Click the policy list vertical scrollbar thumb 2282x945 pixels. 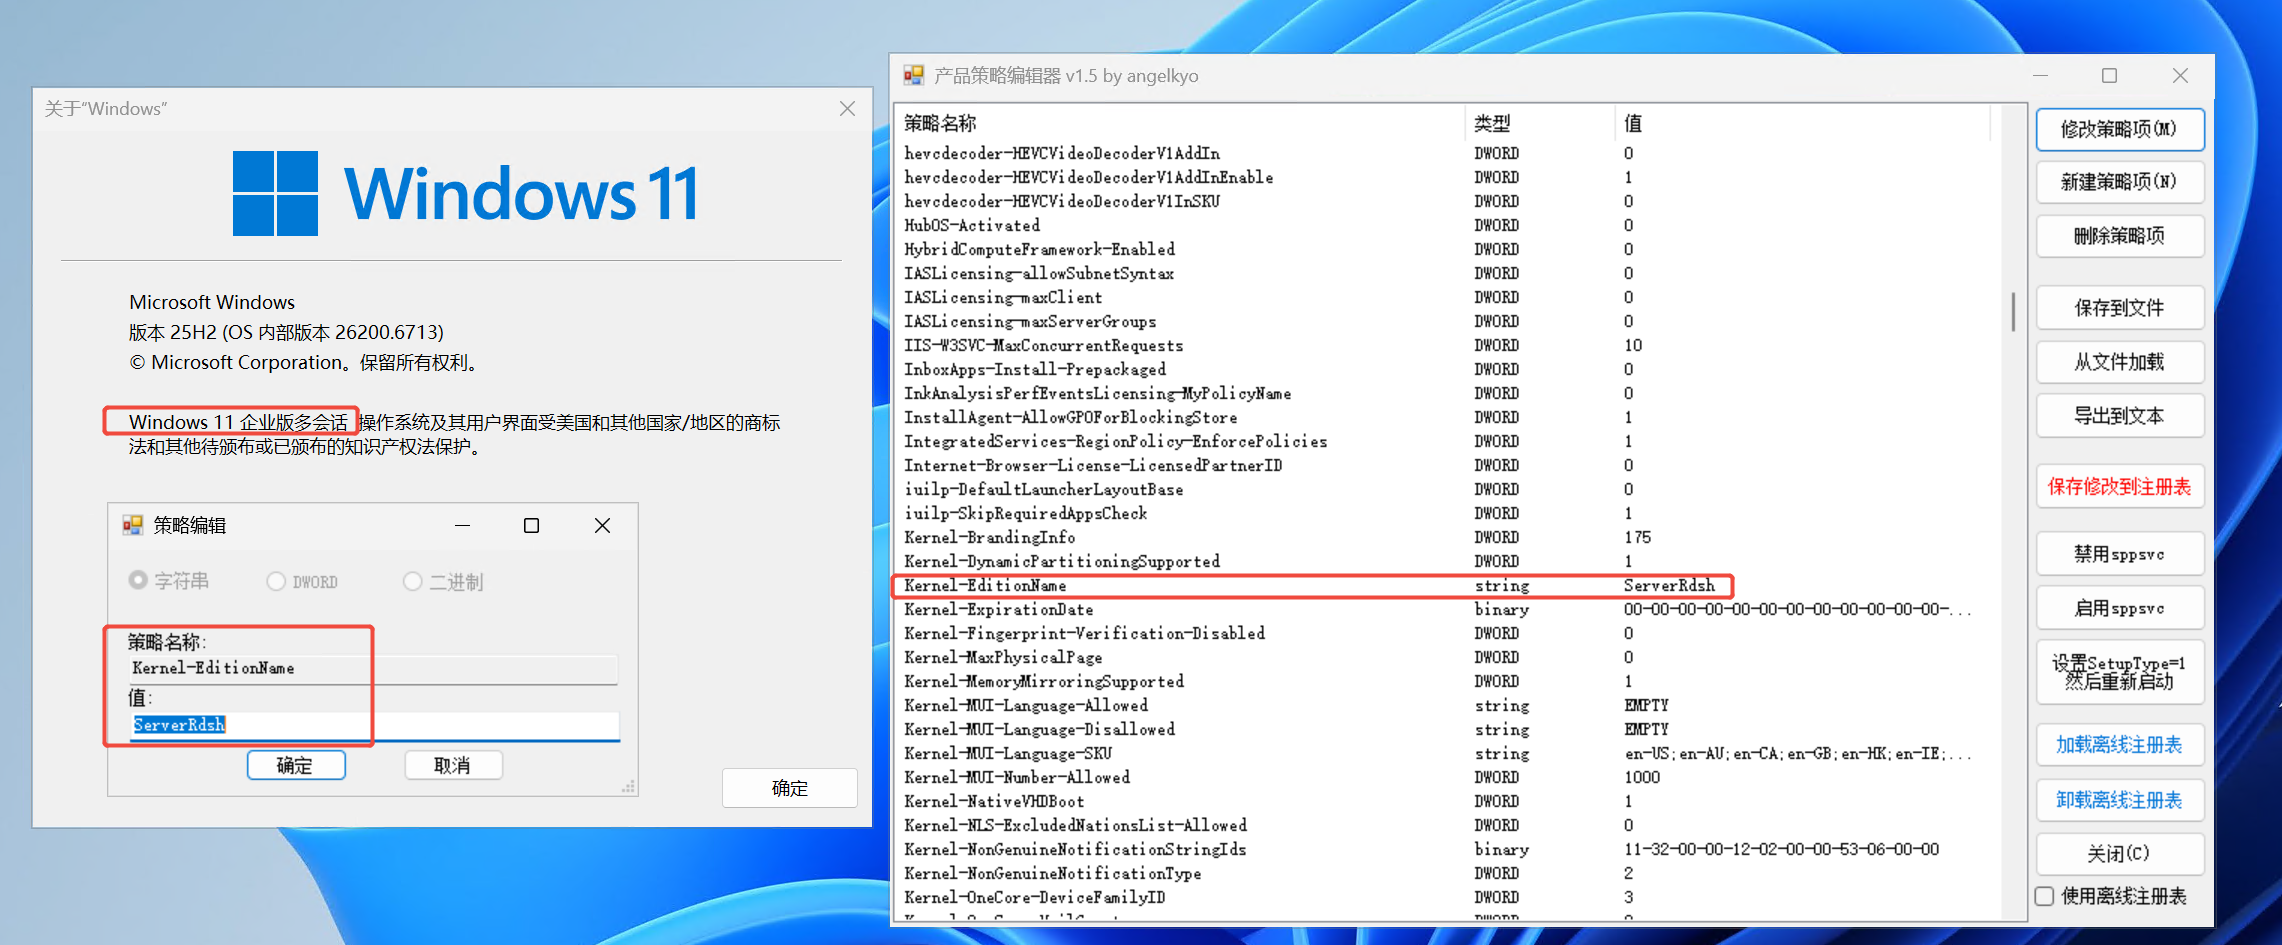(2013, 311)
